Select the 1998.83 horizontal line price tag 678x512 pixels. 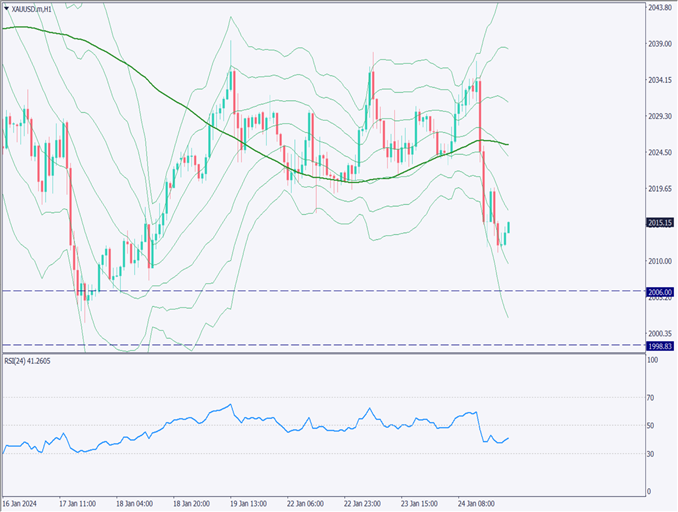pyautogui.click(x=658, y=345)
